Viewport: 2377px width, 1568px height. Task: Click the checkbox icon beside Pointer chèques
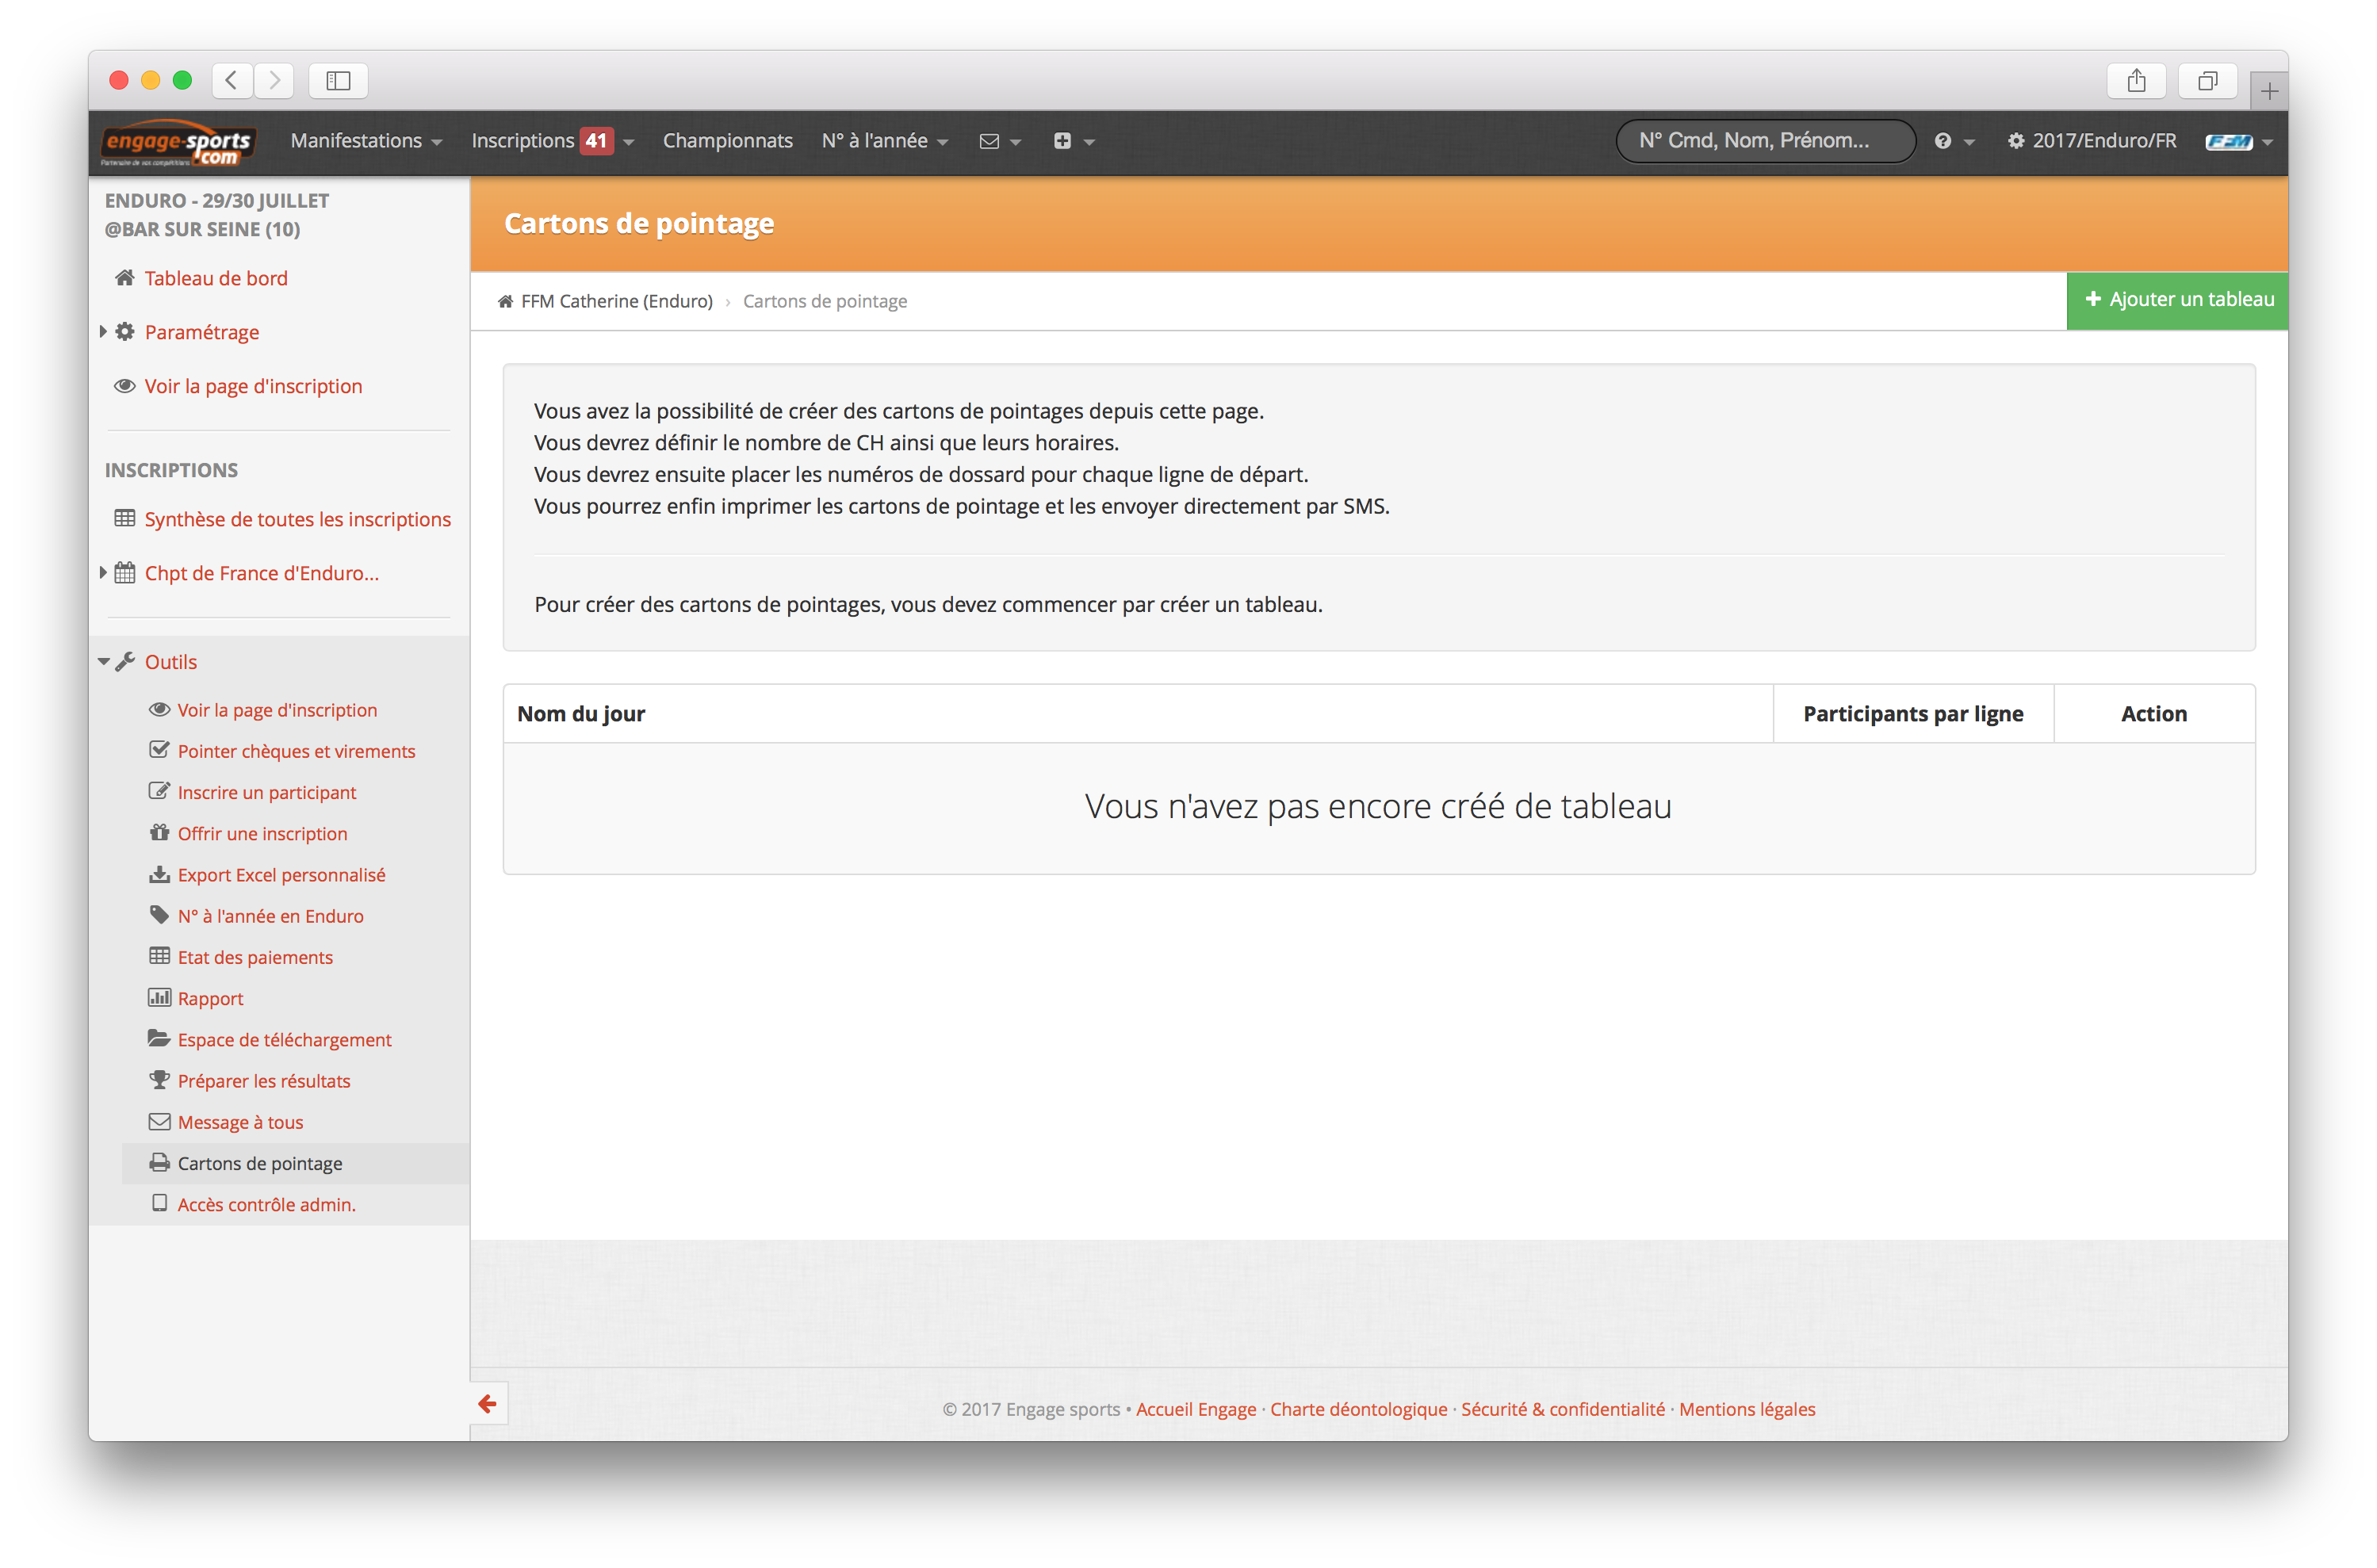click(159, 750)
